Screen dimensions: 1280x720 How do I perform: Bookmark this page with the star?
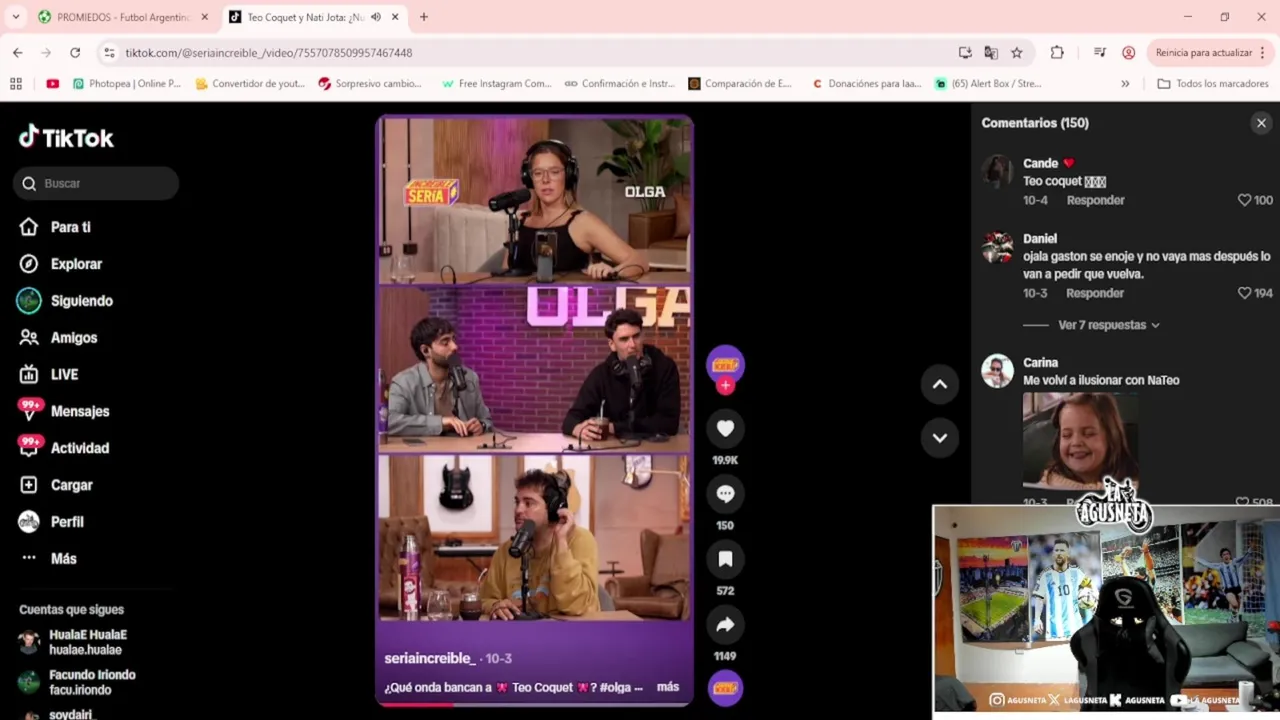[1017, 53]
